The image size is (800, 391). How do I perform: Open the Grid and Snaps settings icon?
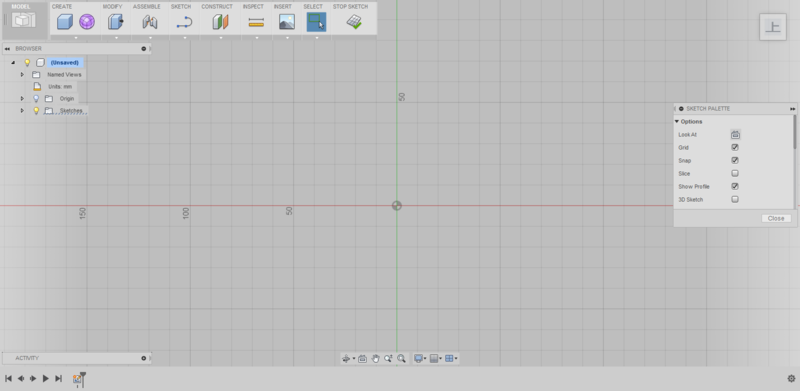pos(434,359)
